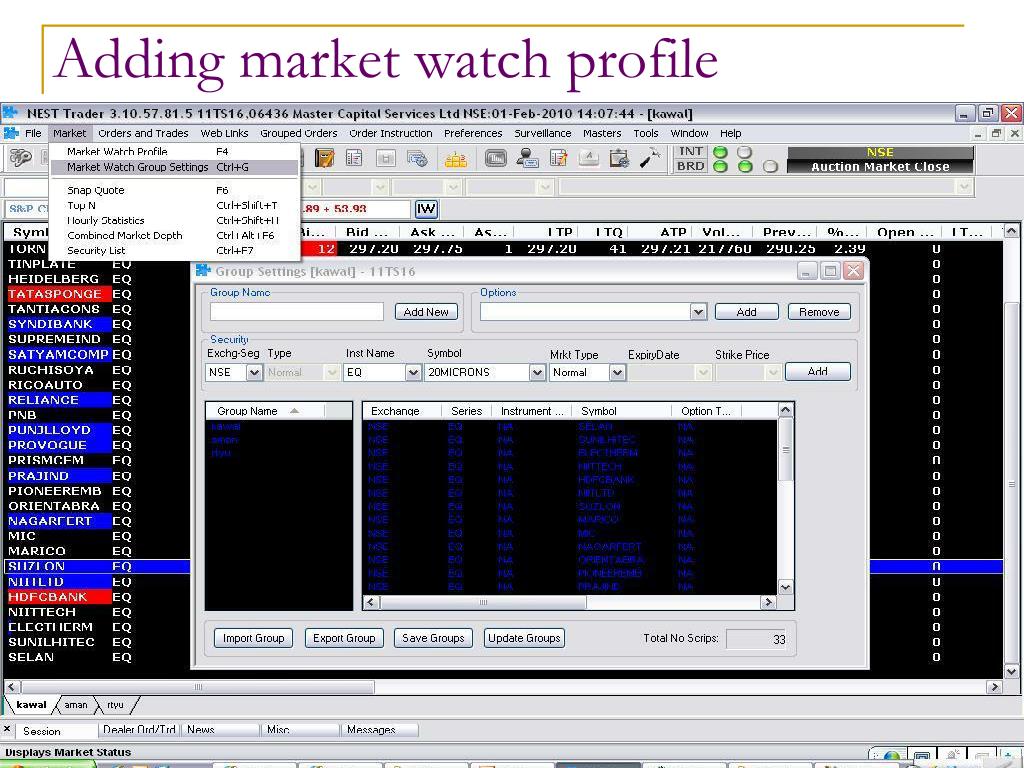Image resolution: width=1024 pixels, height=768 pixels.
Task: Select Snap Quote from Market menu
Action: click(174, 190)
